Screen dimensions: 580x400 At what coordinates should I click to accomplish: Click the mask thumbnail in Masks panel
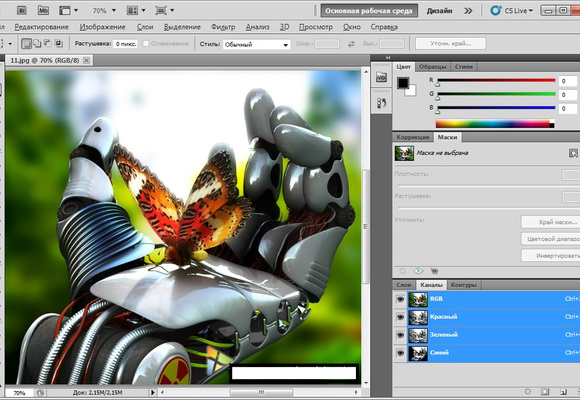pos(404,153)
